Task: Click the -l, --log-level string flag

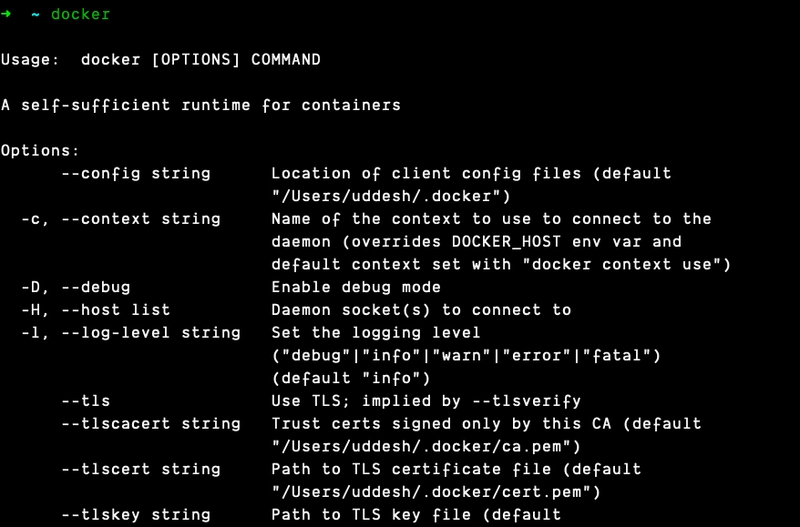Action: pos(131,333)
